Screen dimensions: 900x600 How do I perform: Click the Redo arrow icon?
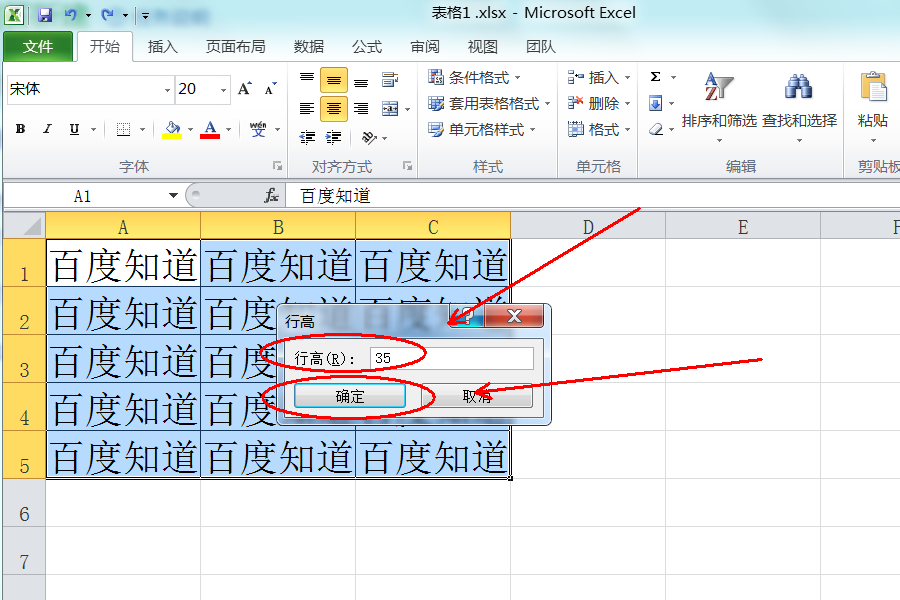107,14
